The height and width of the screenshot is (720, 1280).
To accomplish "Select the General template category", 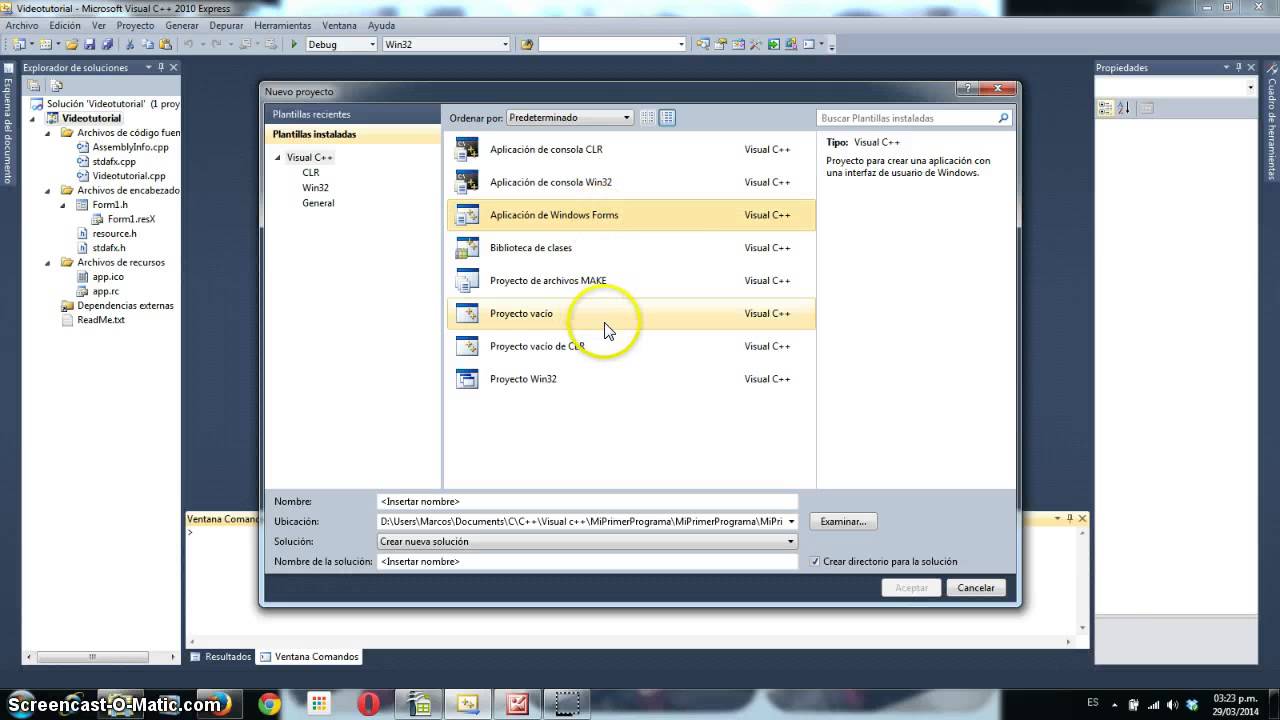I will coord(318,203).
